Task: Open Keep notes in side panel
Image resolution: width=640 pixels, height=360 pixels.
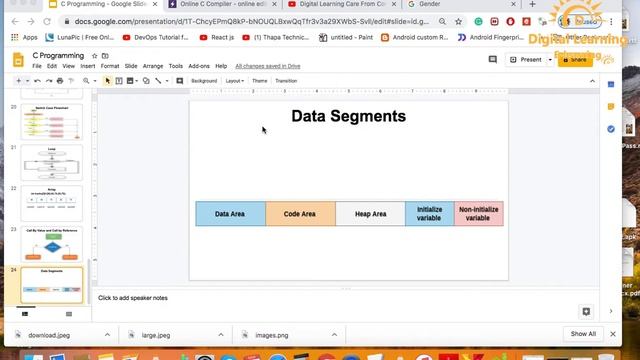Action: click(x=611, y=107)
